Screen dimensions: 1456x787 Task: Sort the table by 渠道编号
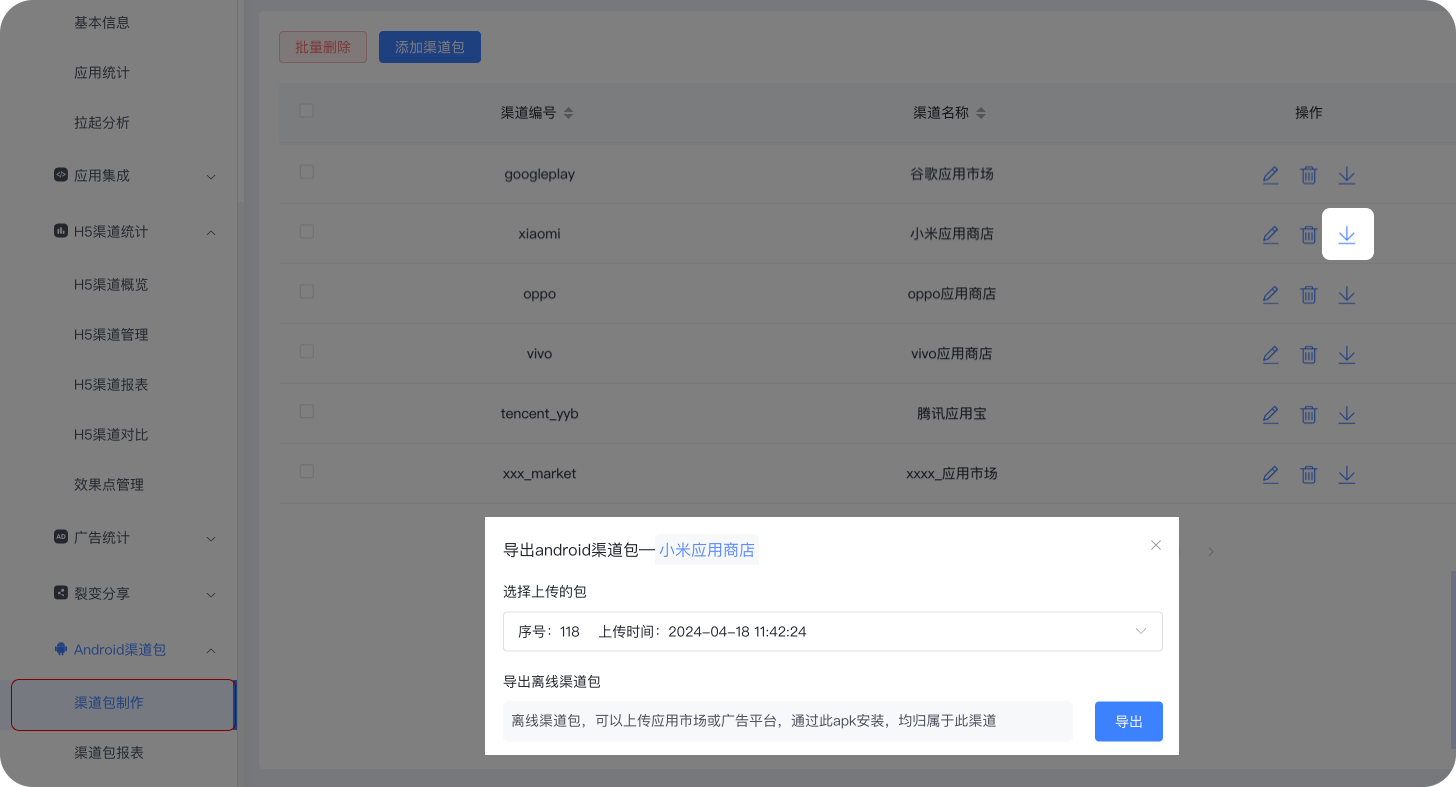(567, 112)
